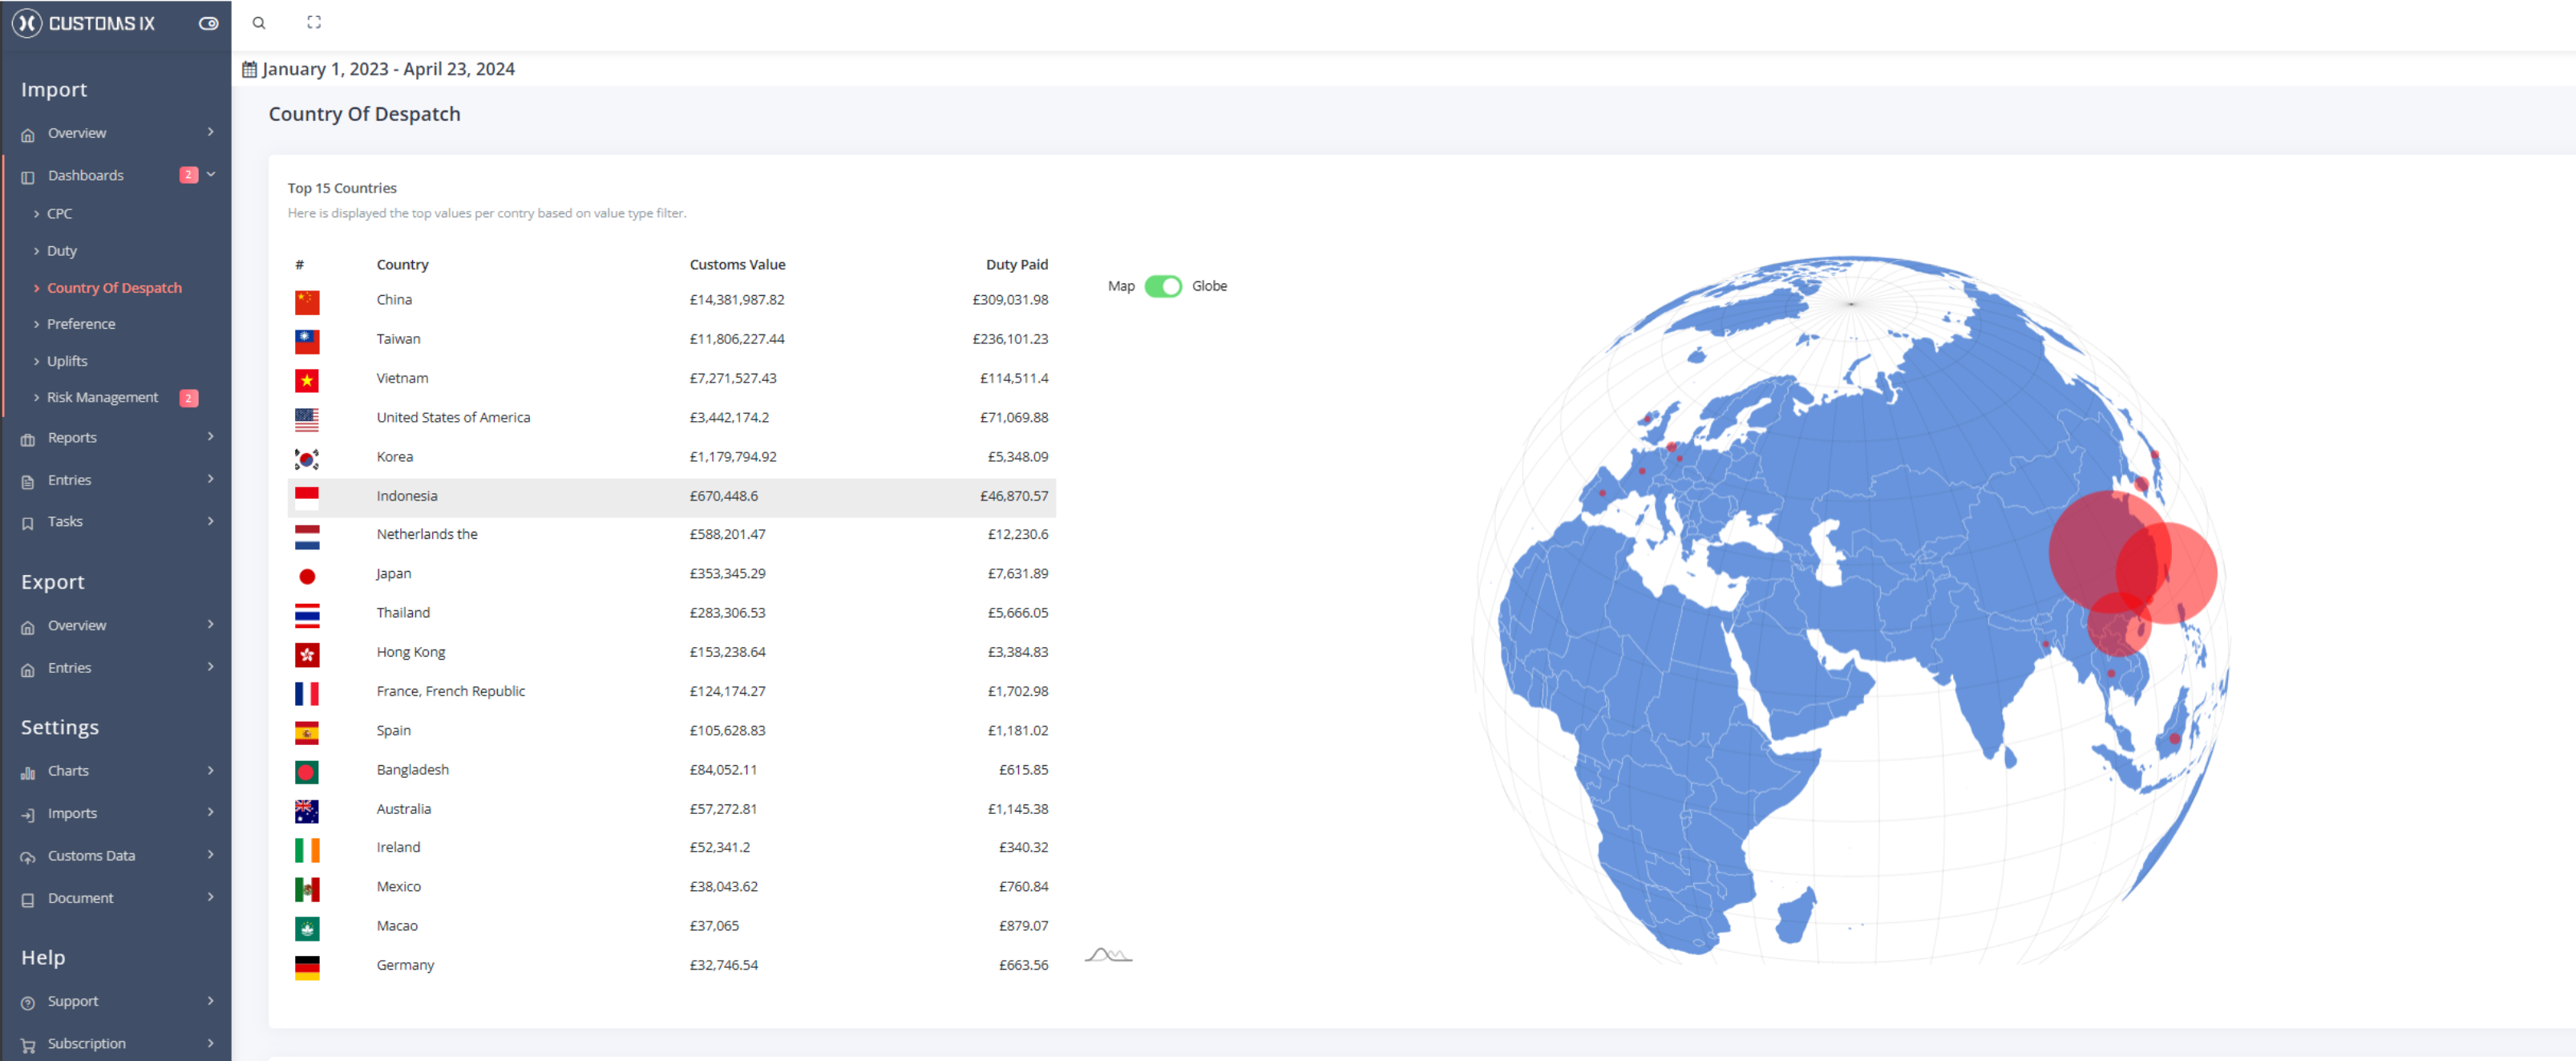
Task: Click the fullscreen expand icon
Action: point(314,22)
